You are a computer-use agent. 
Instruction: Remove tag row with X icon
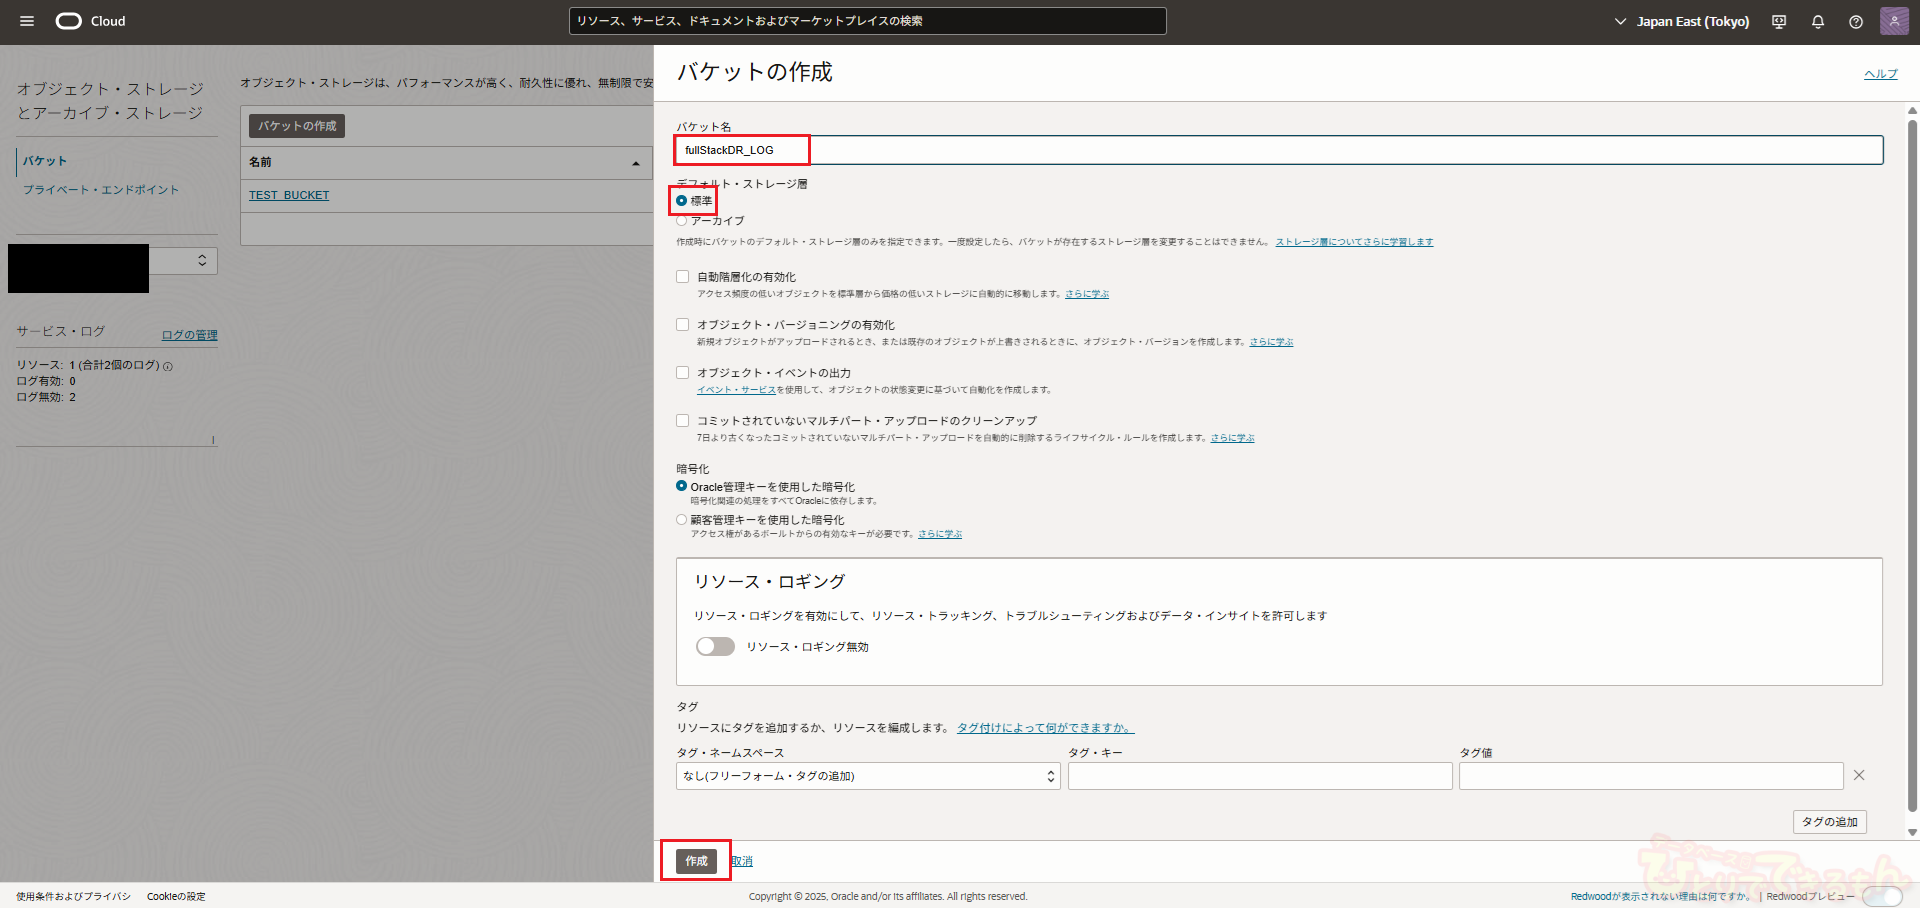tap(1859, 775)
